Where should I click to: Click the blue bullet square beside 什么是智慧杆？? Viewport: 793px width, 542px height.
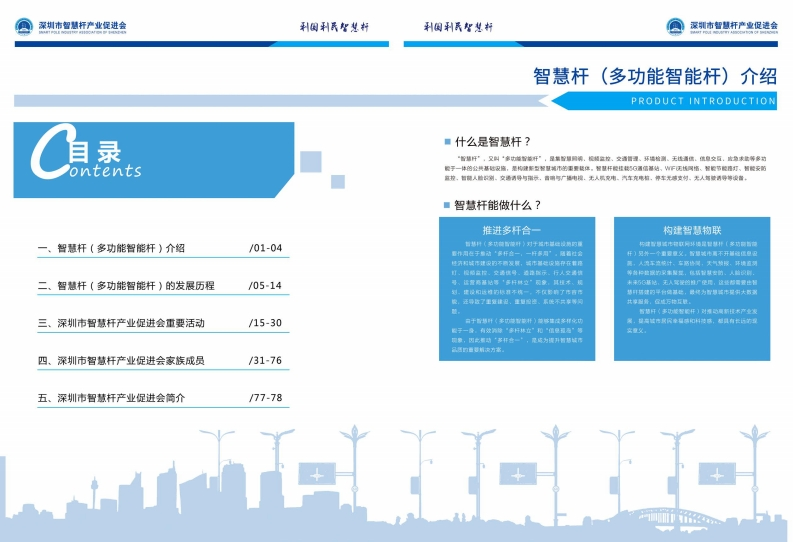(447, 142)
